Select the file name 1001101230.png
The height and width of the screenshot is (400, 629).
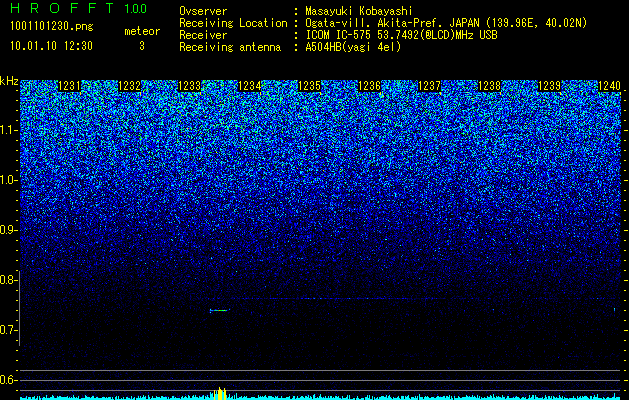click(52, 27)
